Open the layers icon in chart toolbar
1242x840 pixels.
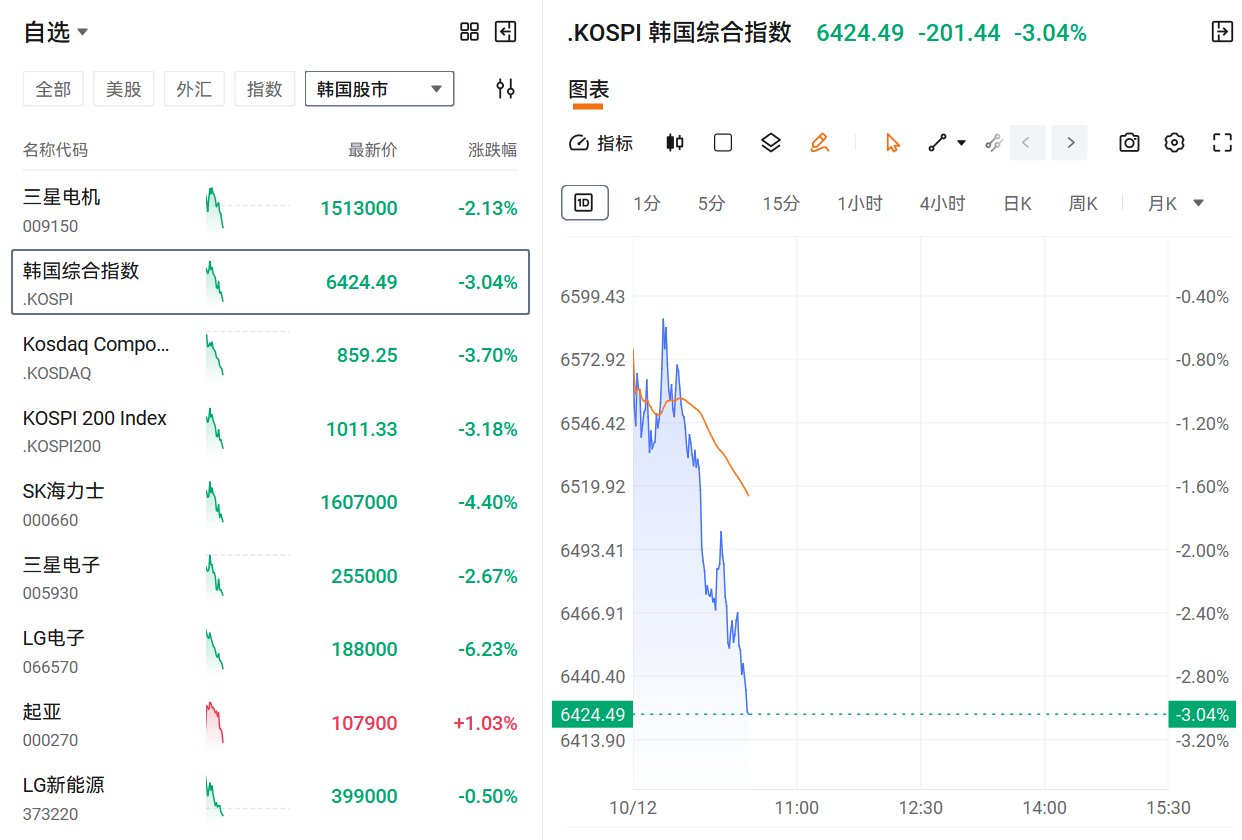770,143
